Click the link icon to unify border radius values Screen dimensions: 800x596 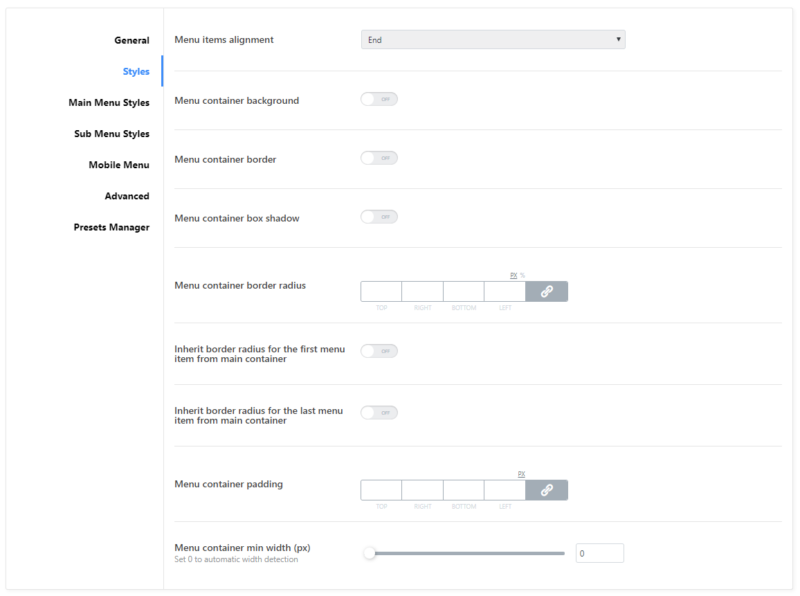[x=546, y=291]
